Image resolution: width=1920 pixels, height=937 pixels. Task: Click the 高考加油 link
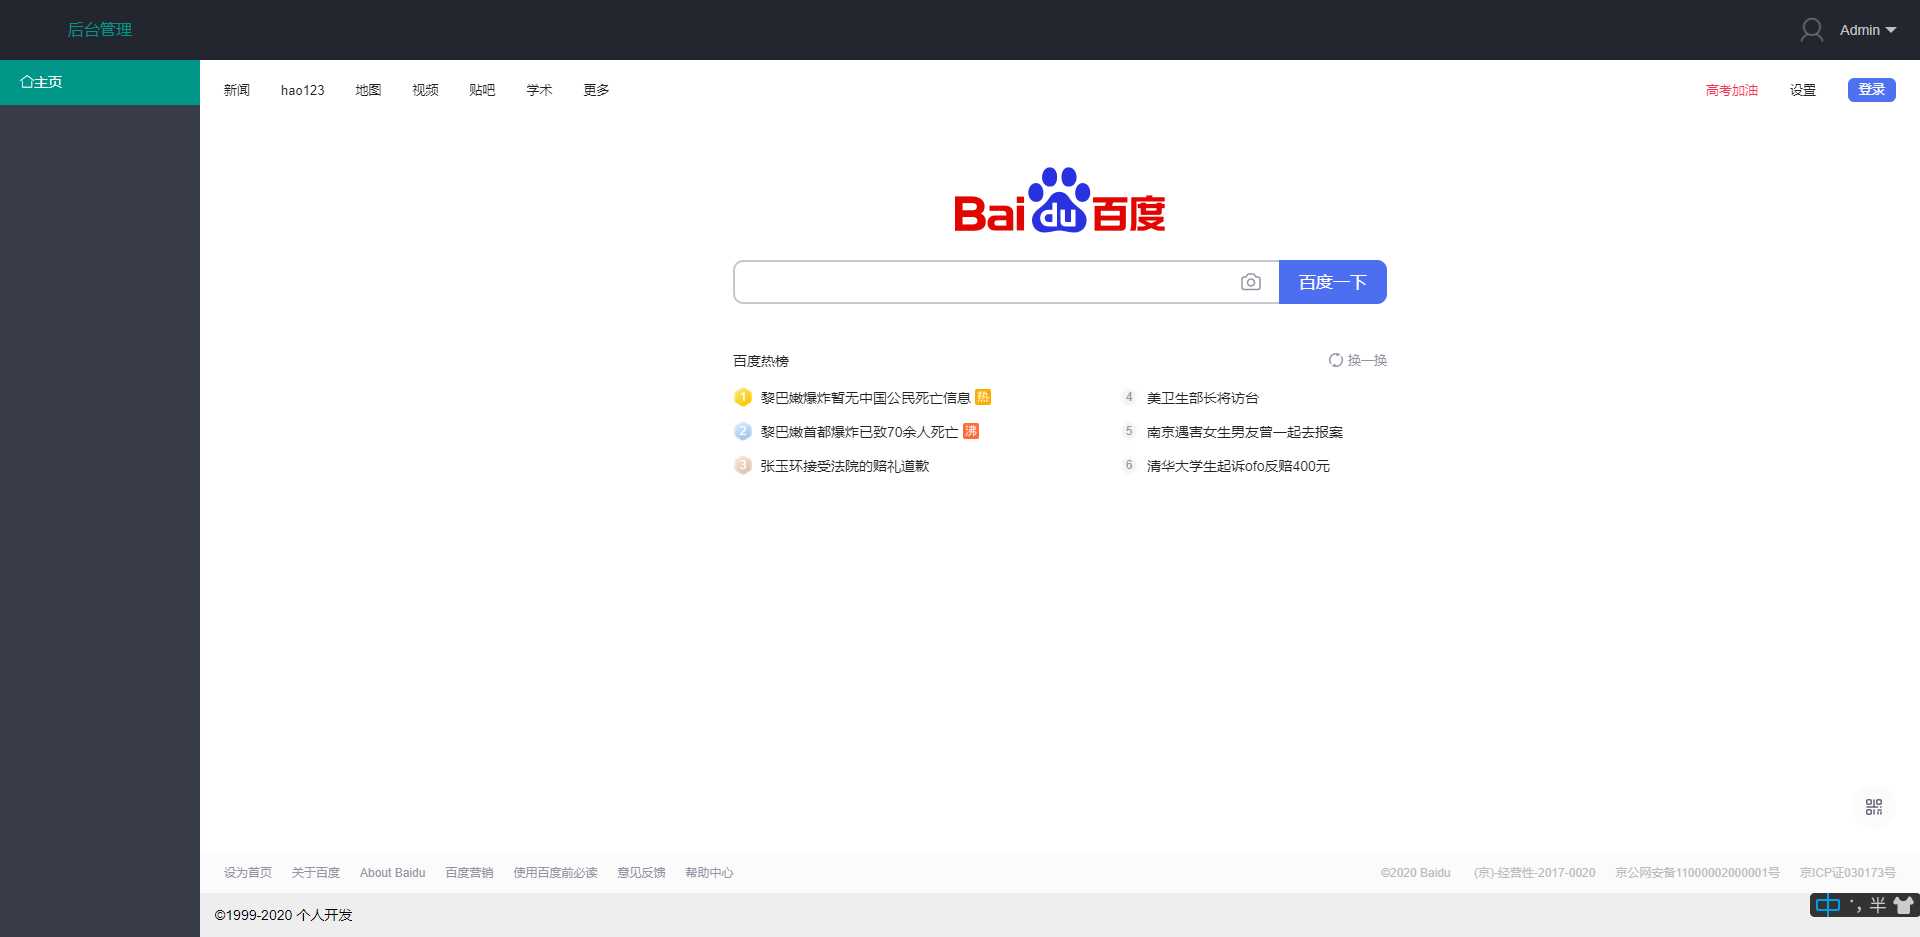click(1732, 90)
